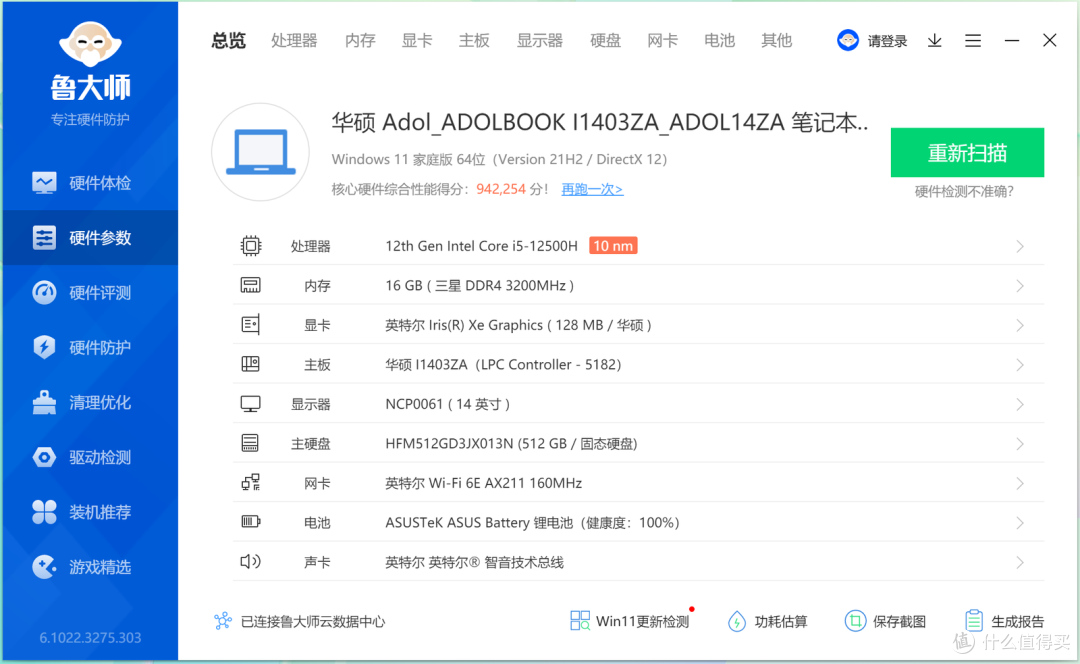Click 请登录 login text
The height and width of the screenshot is (664, 1080).
coord(887,41)
